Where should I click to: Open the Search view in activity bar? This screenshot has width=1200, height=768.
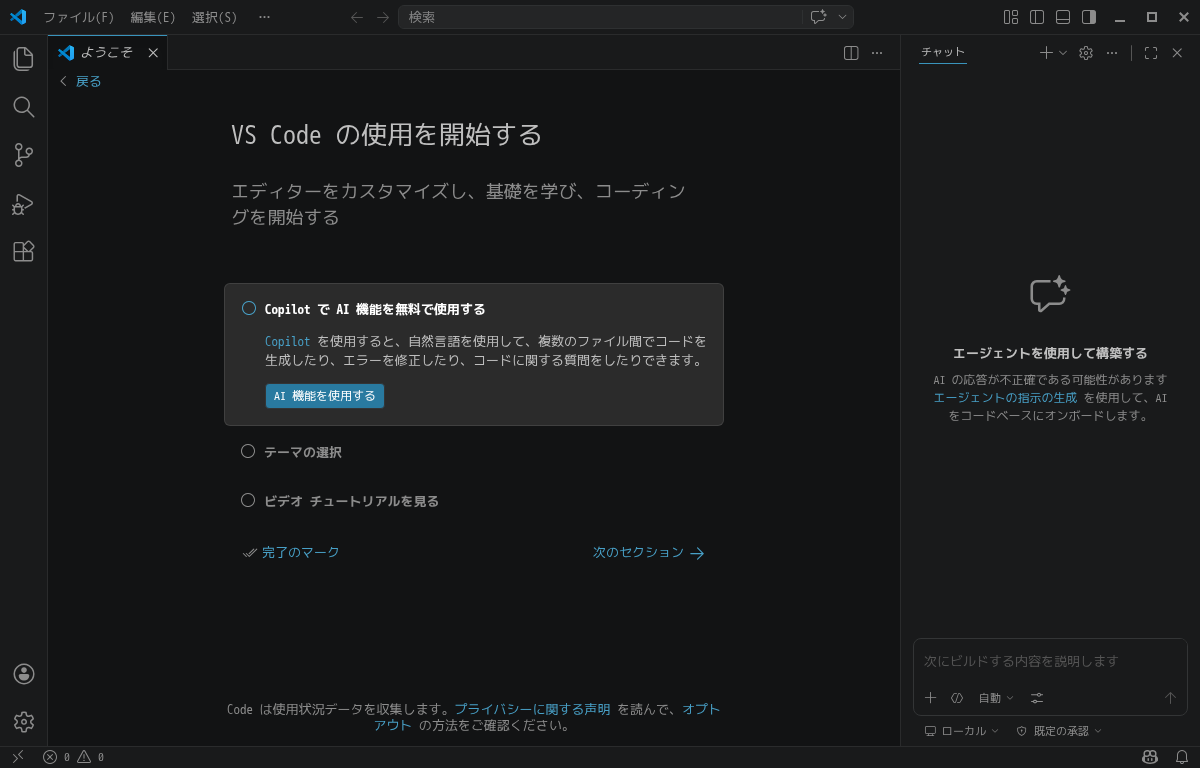point(23,107)
